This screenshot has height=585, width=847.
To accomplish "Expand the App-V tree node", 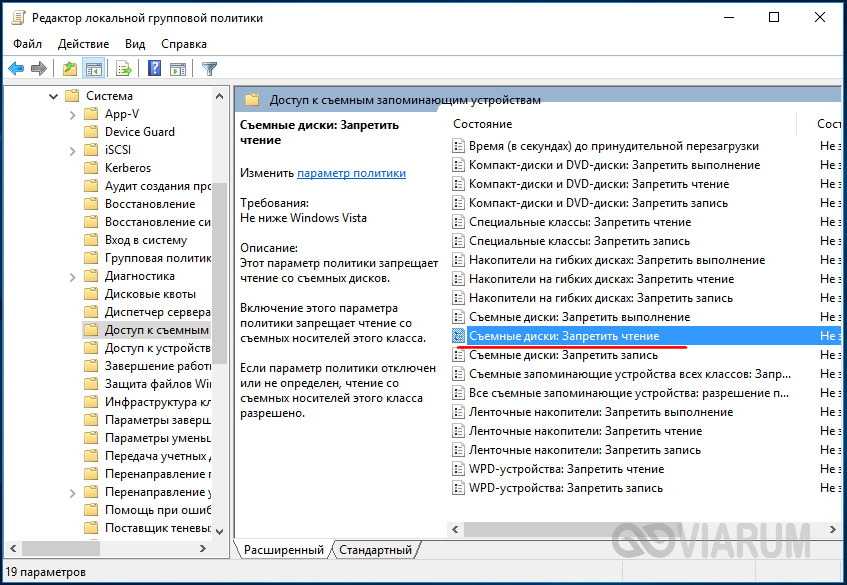I will pyautogui.click(x=72, y=115).
